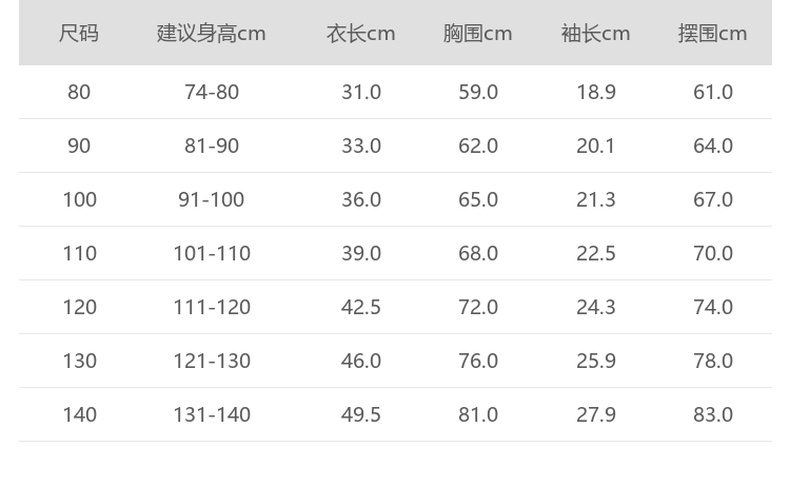This screenshot has width=790, height=485.
Task: Select the 42.5 garment length value
Action: click(361, 307)
